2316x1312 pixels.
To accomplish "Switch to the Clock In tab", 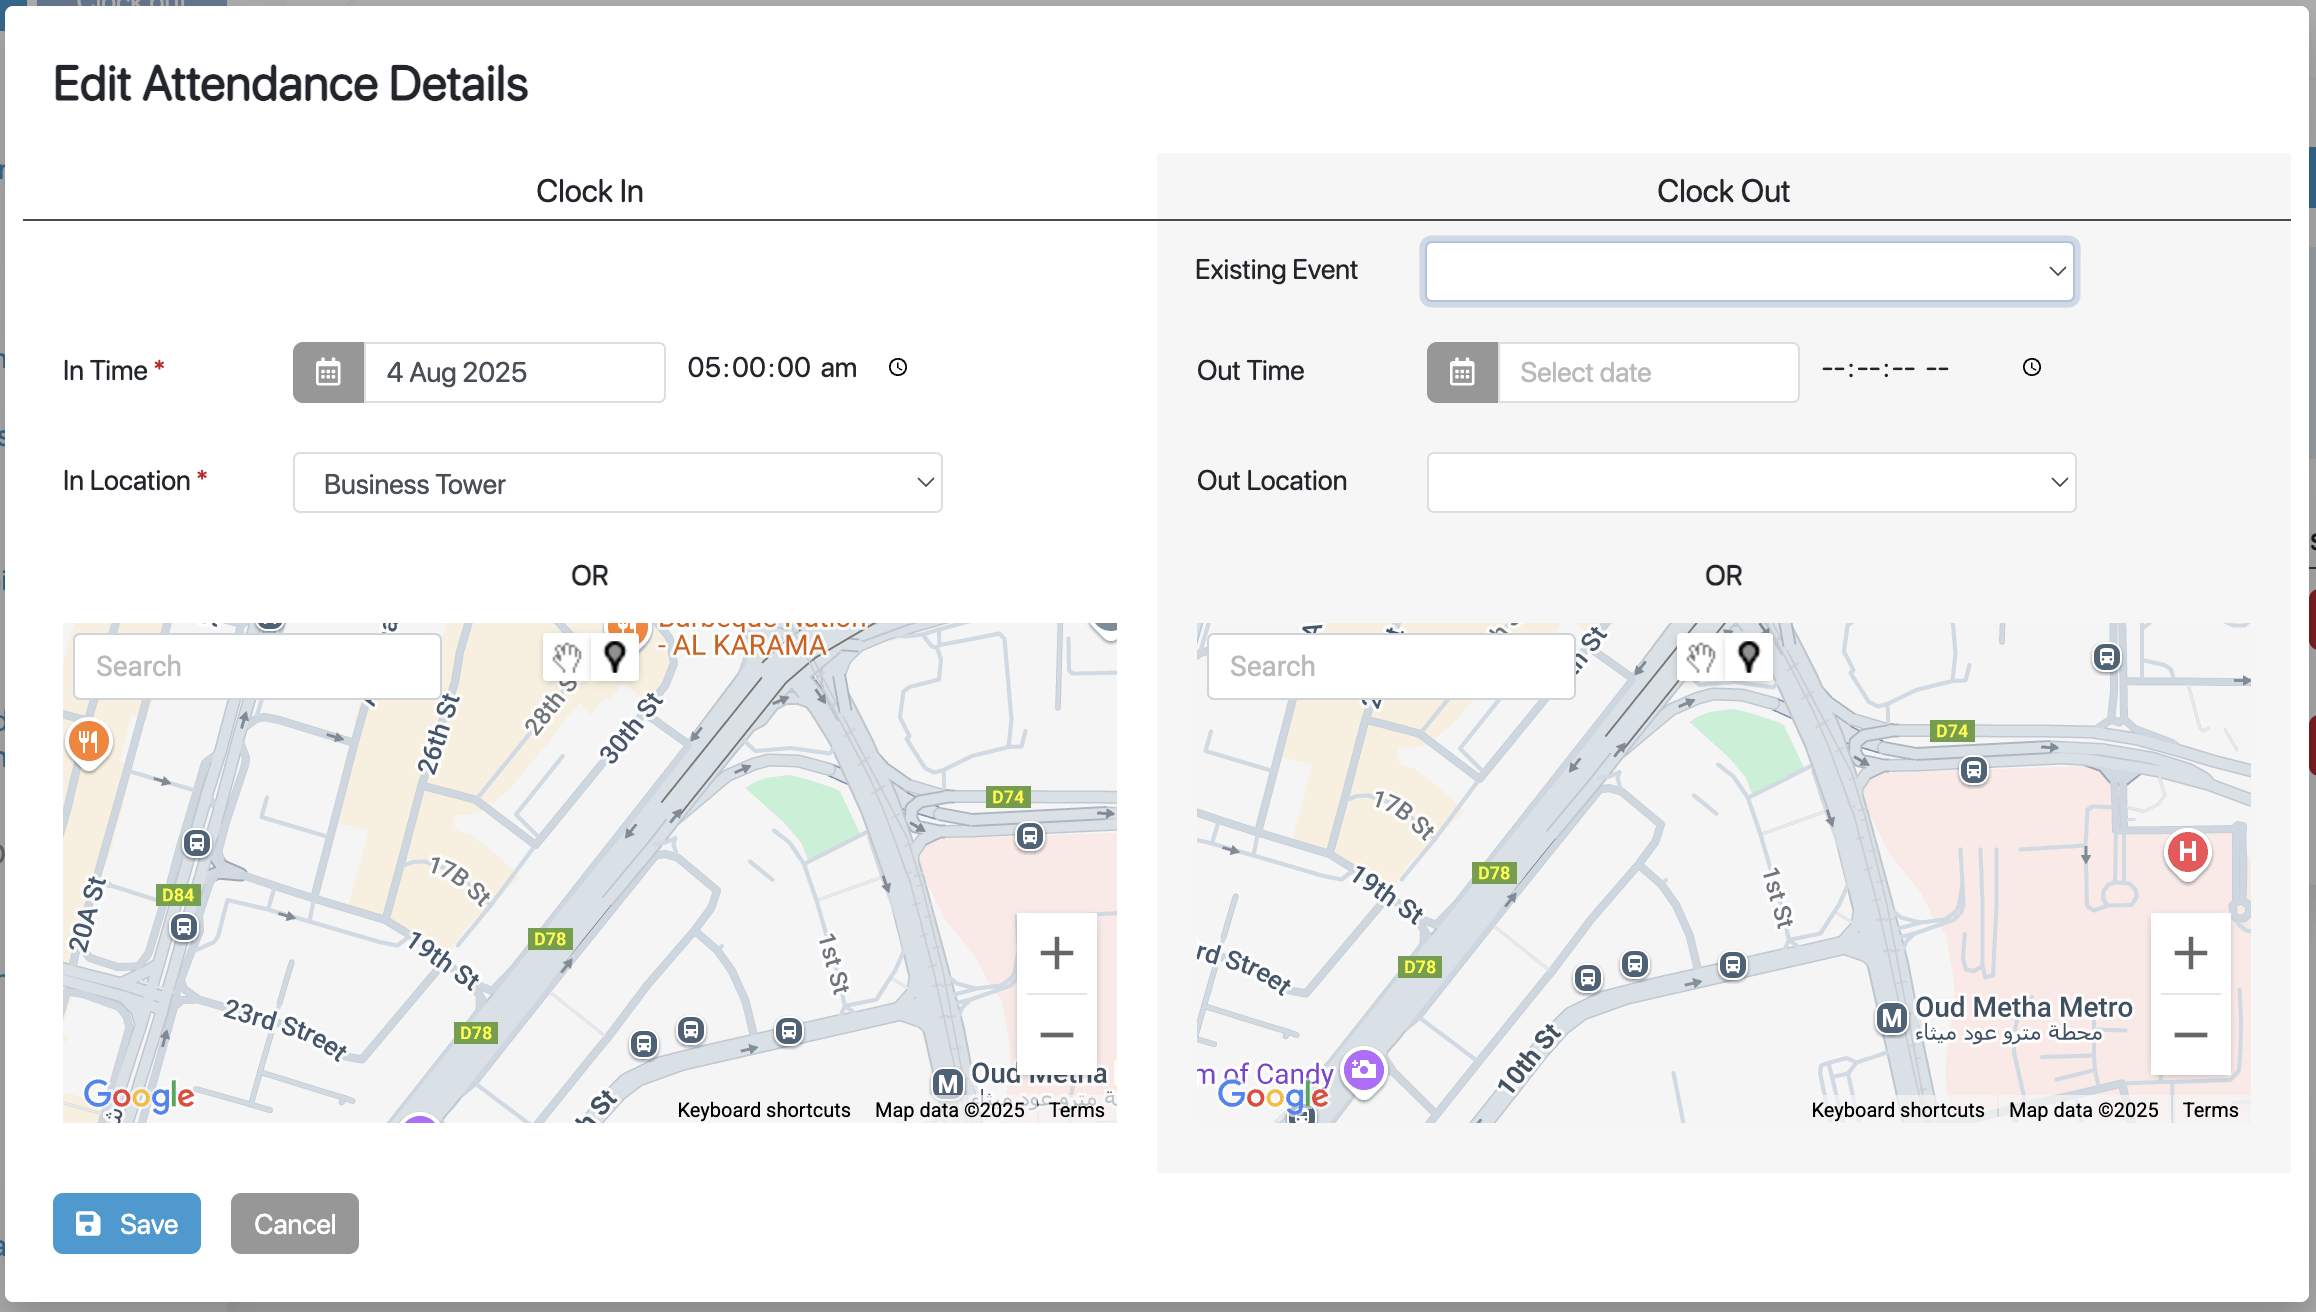I will click(589, 191).
